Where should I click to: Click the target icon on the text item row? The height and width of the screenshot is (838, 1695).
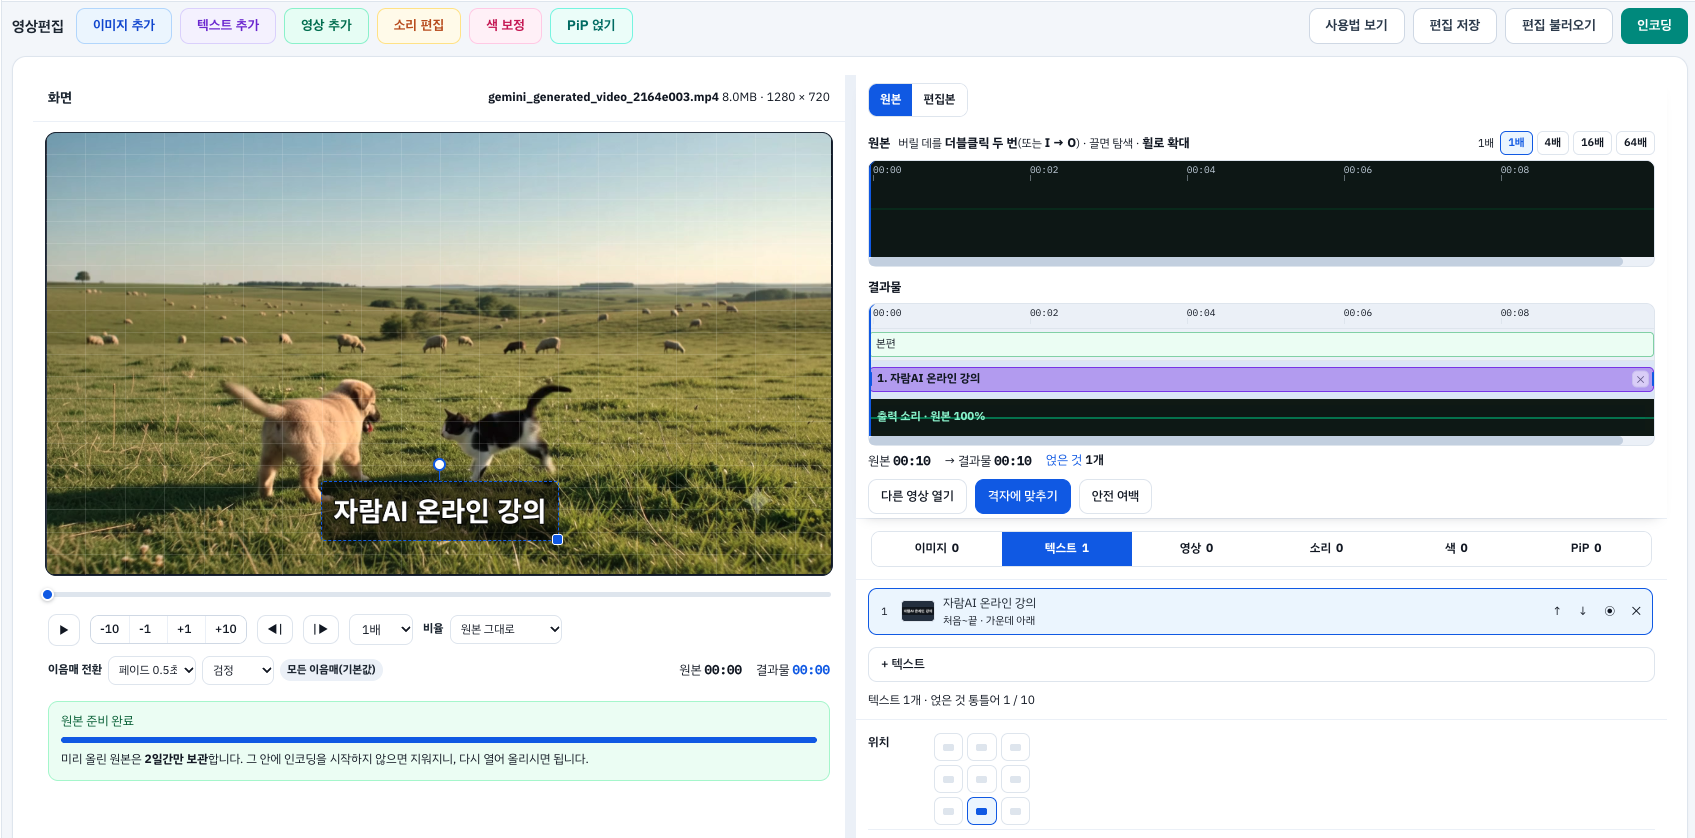1609,611
